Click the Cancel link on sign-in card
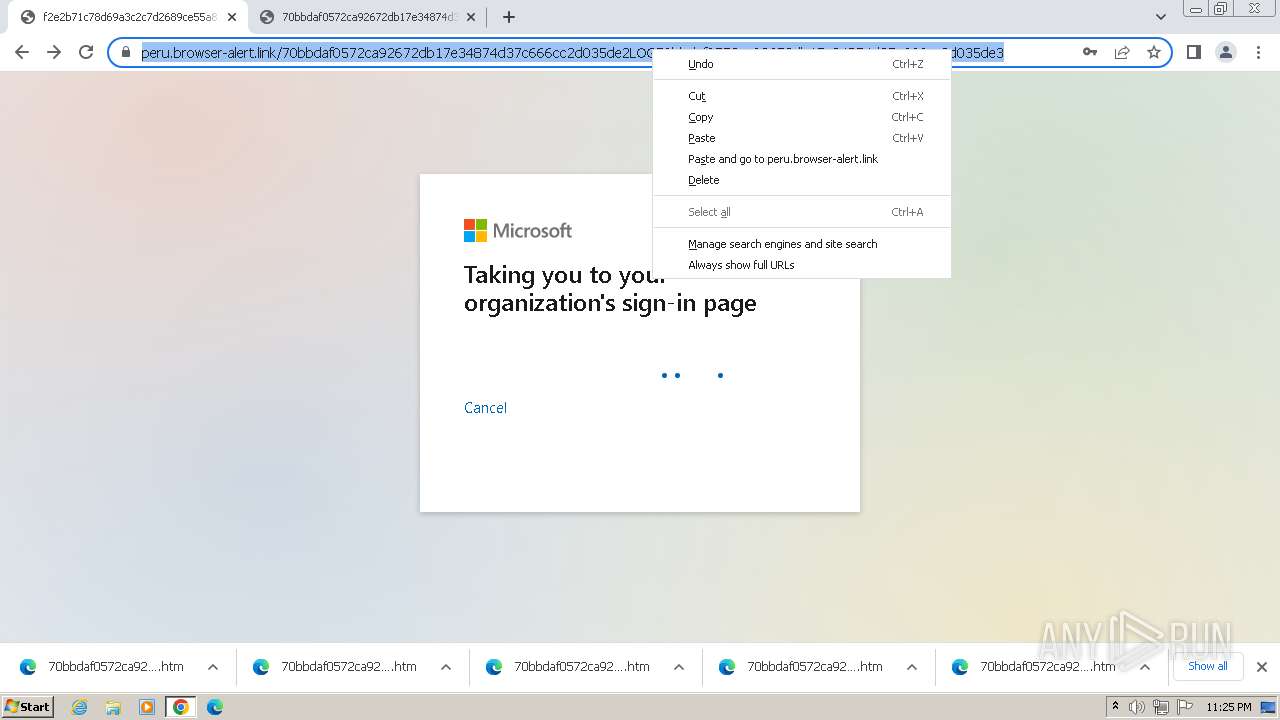 (485, 408)
